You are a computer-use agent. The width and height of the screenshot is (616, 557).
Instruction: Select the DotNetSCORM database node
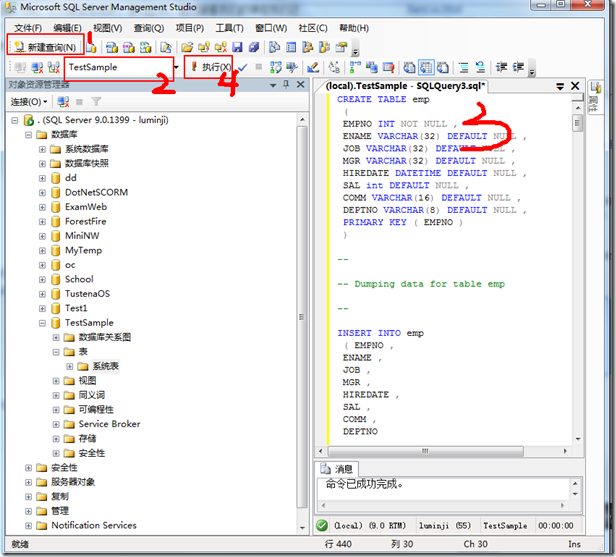click(96, 192)
